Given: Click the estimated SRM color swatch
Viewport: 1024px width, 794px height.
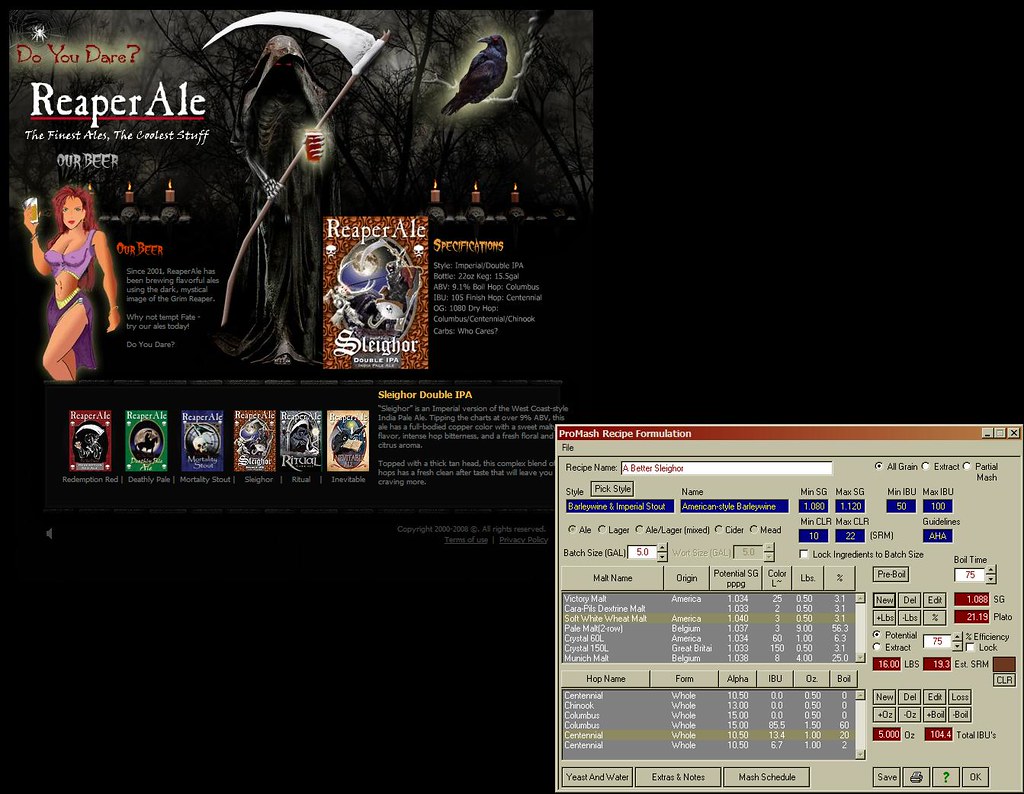Looking at the screenshot, I should point(1004,664).
